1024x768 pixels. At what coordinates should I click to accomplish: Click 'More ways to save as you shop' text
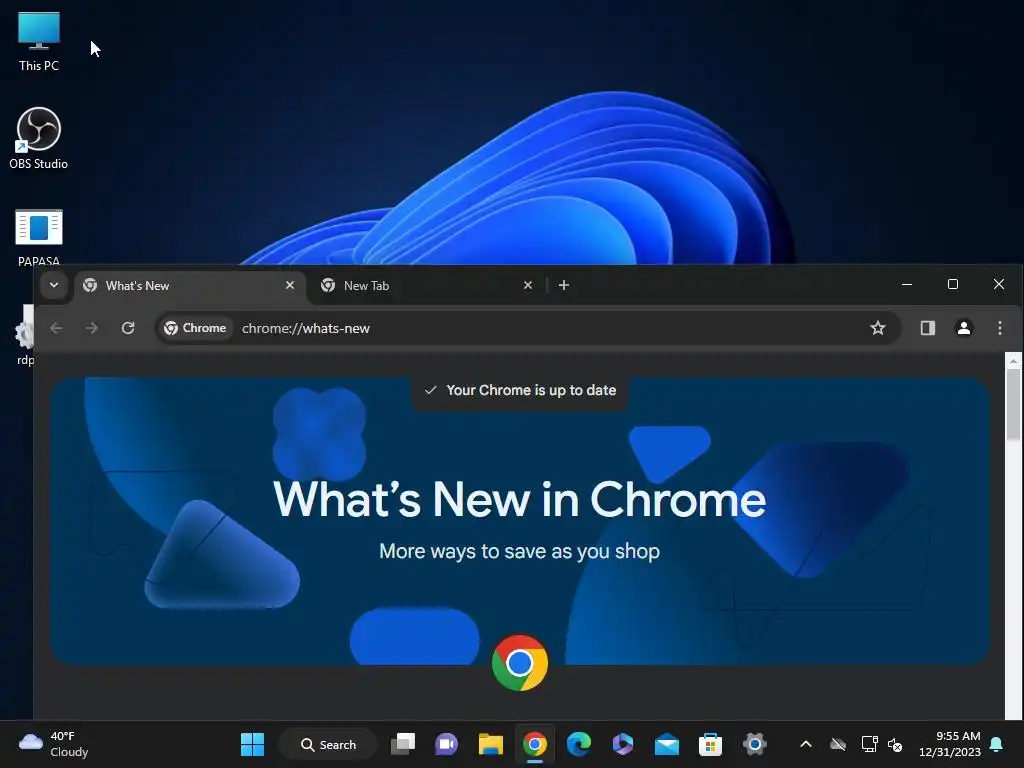520,551
